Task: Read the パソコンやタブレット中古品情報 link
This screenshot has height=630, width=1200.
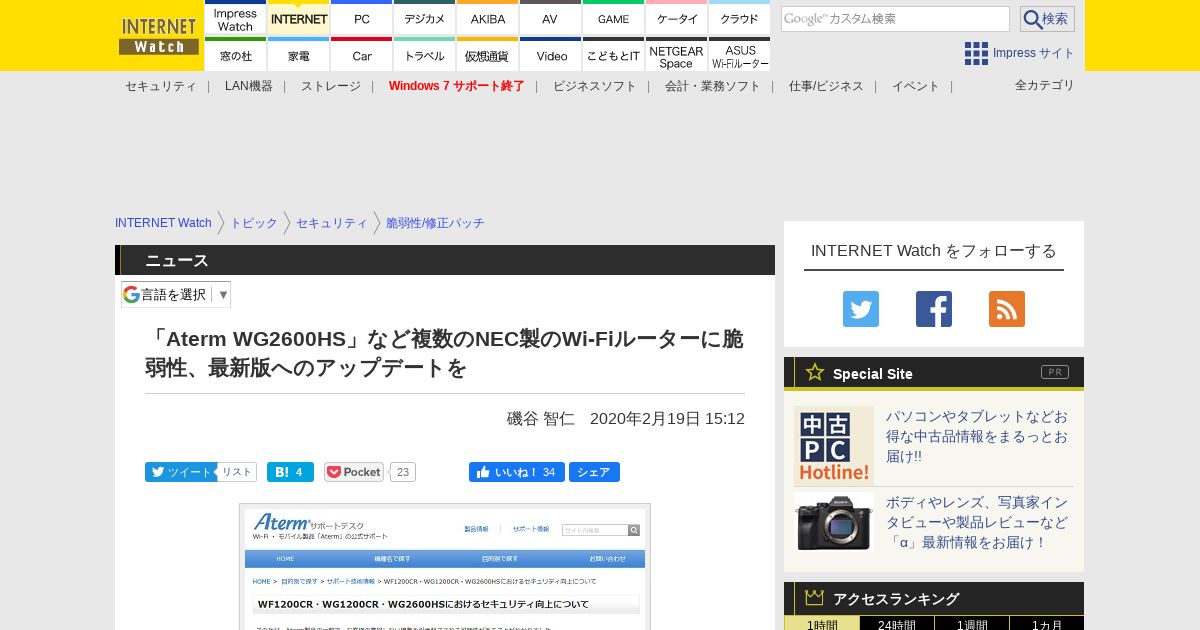Action: click(977, 436)
